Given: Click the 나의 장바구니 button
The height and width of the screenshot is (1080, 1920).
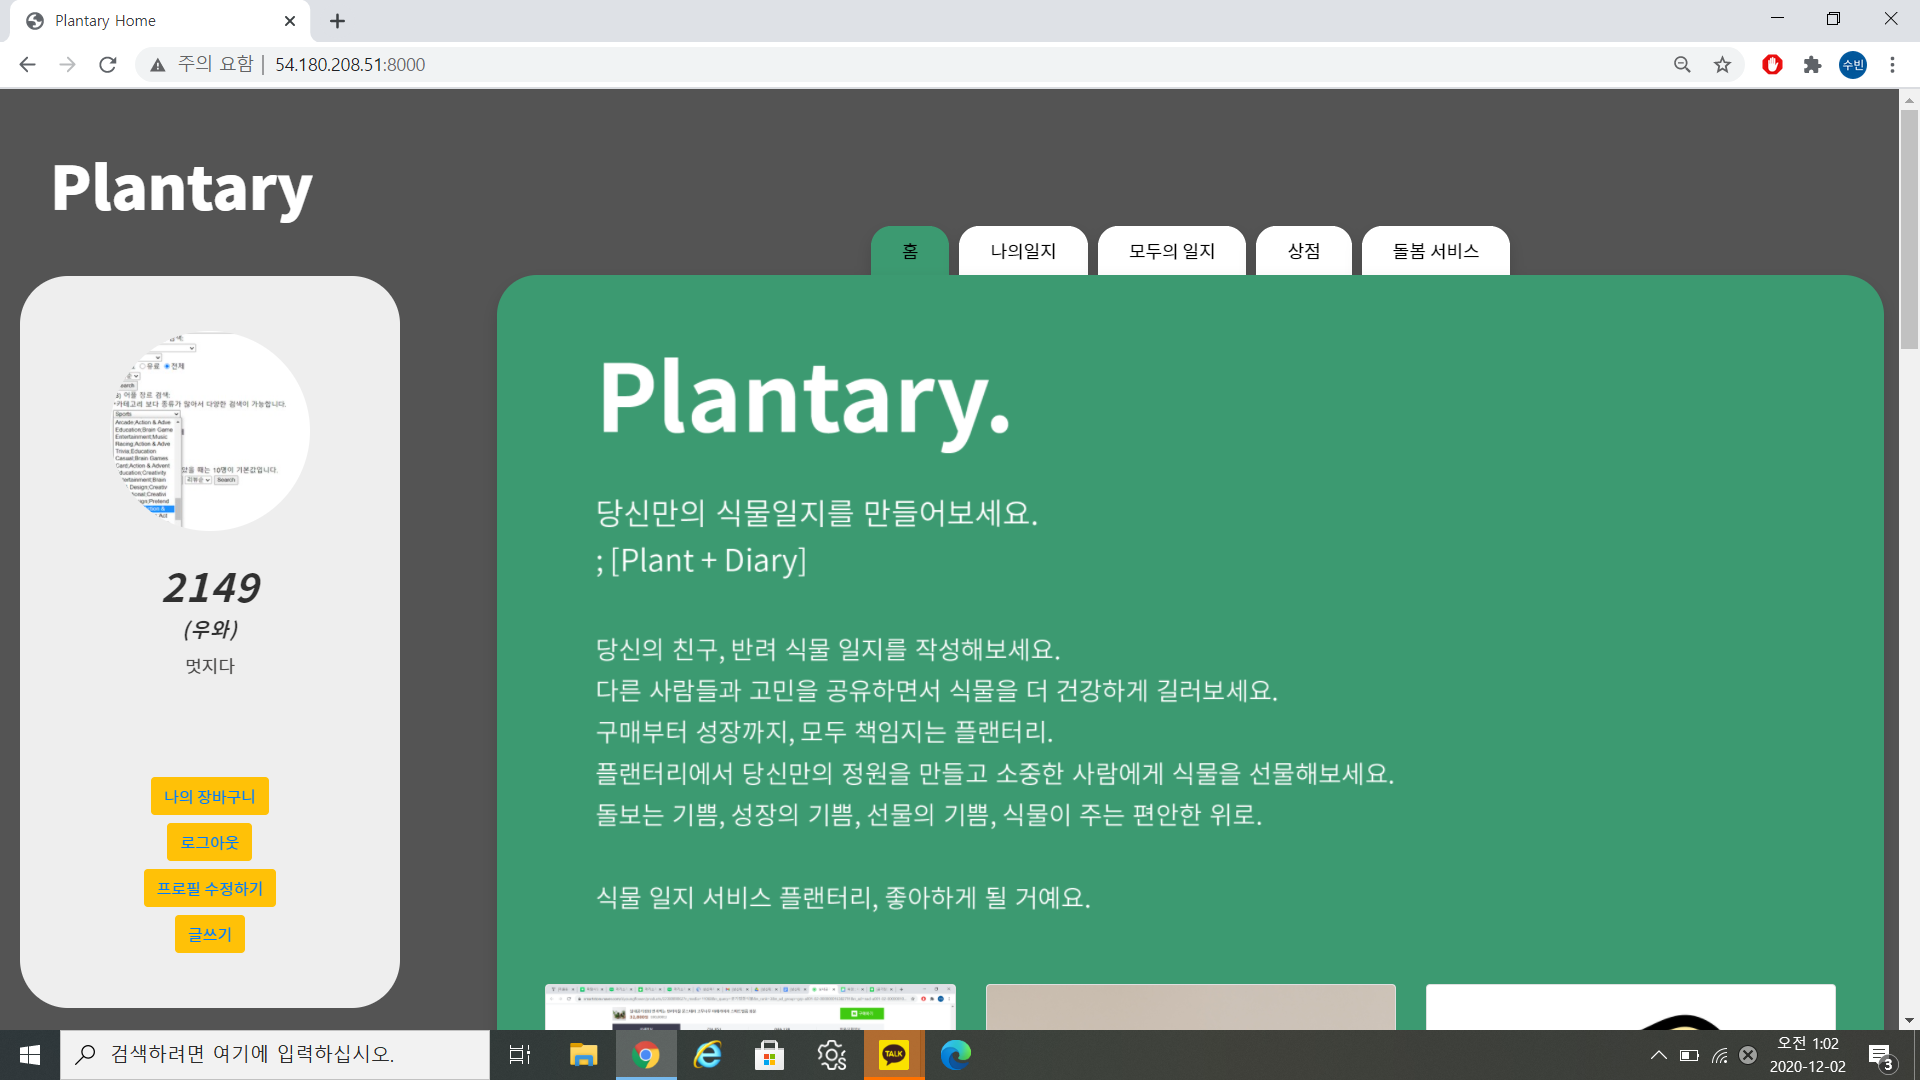Looking at the screenshot, I should [210, 796].
